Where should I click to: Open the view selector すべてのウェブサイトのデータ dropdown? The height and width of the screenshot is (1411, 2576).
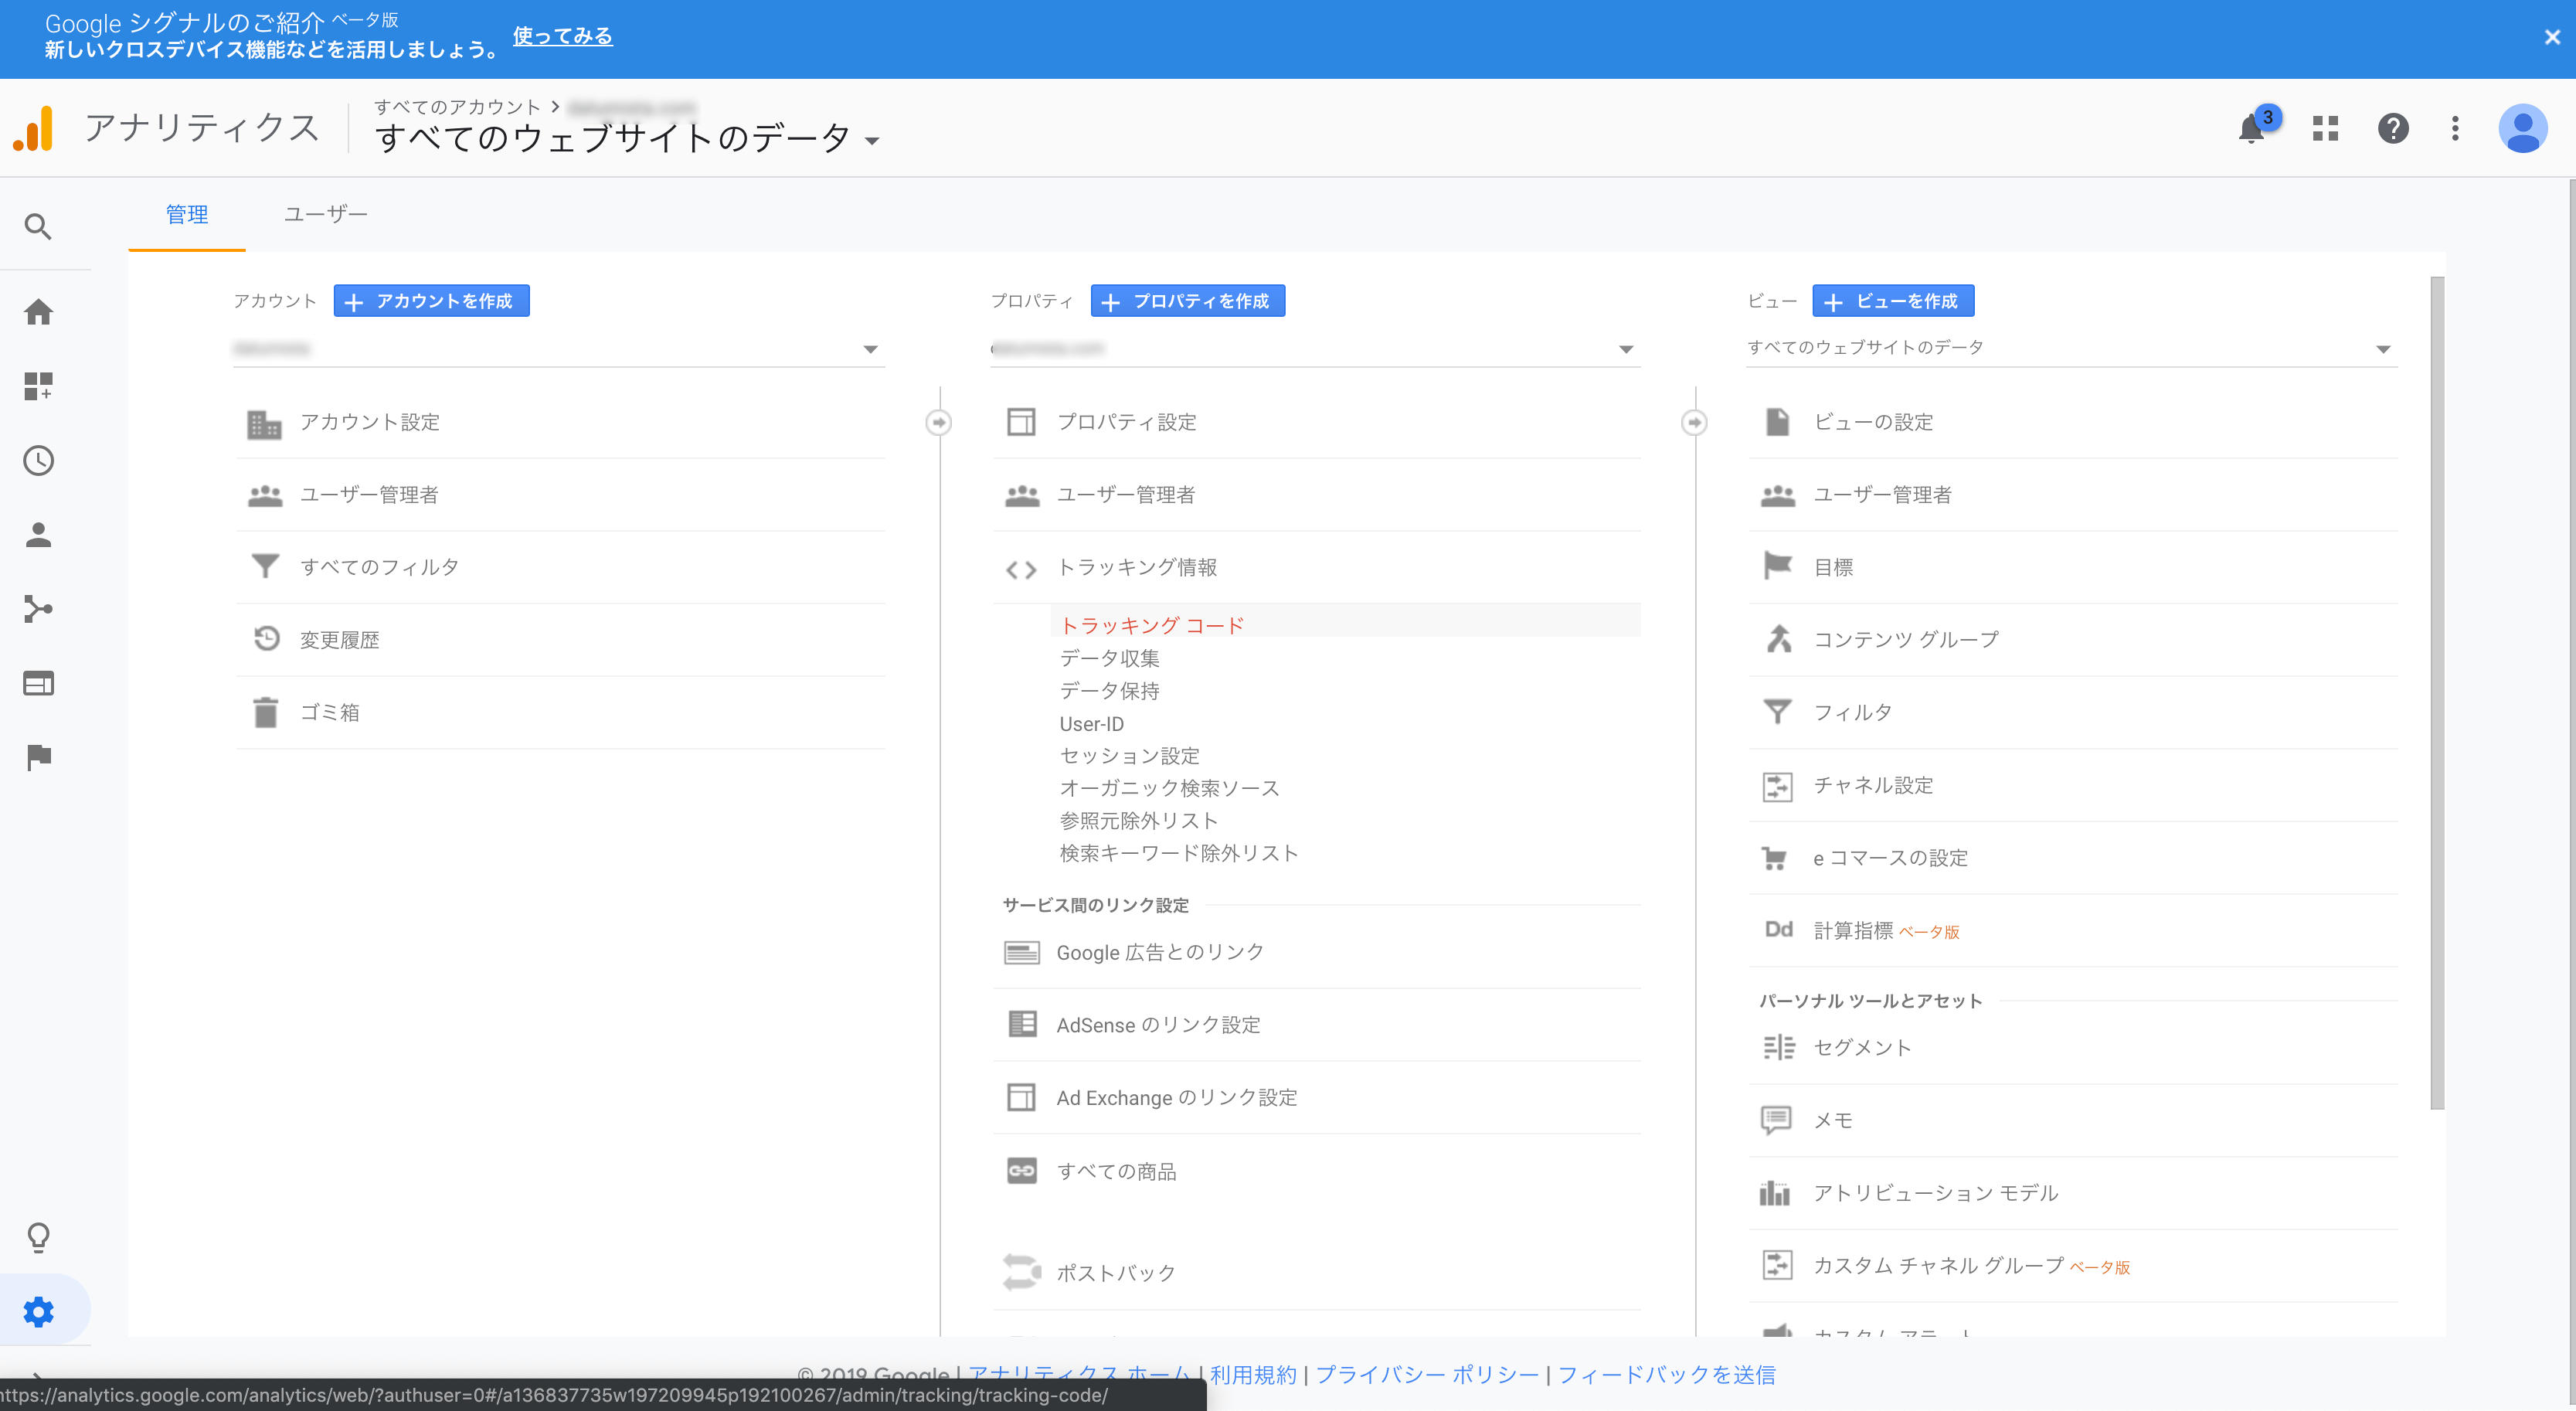tap(2071, 348)
